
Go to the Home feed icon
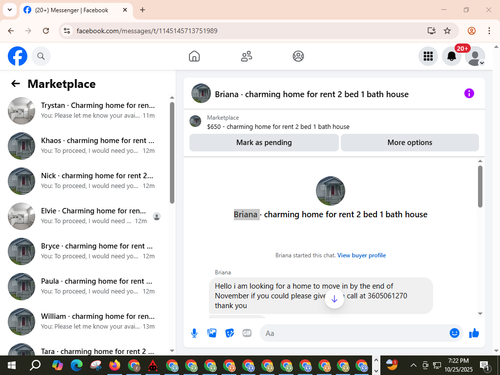coord(194,56)
